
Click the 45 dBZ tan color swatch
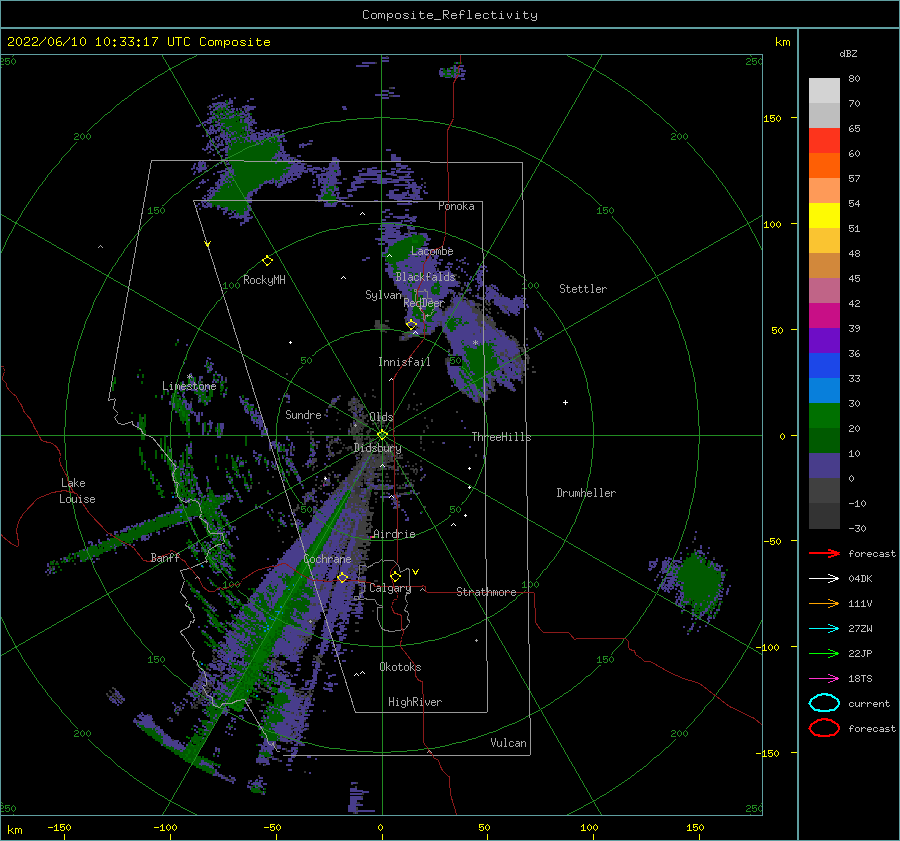[824, 265]
